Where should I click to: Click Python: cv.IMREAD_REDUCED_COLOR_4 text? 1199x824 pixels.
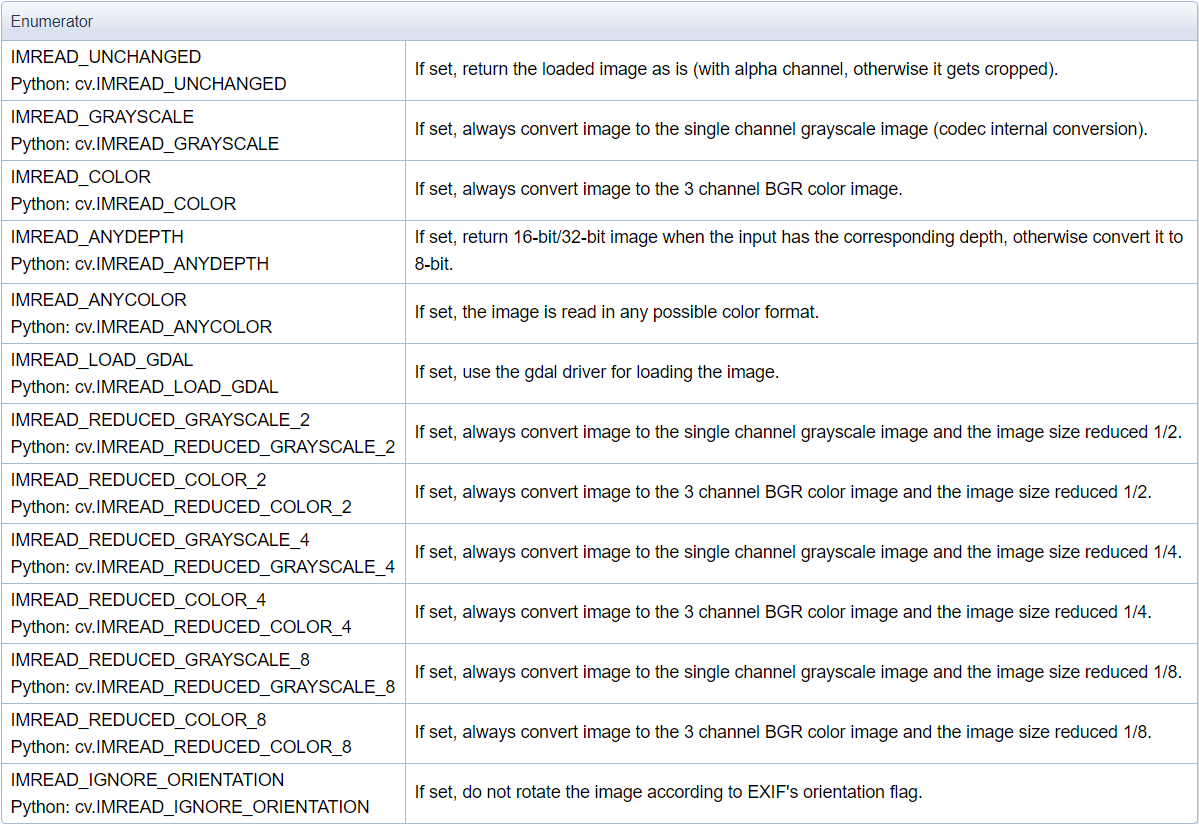[x=181, y=627]
